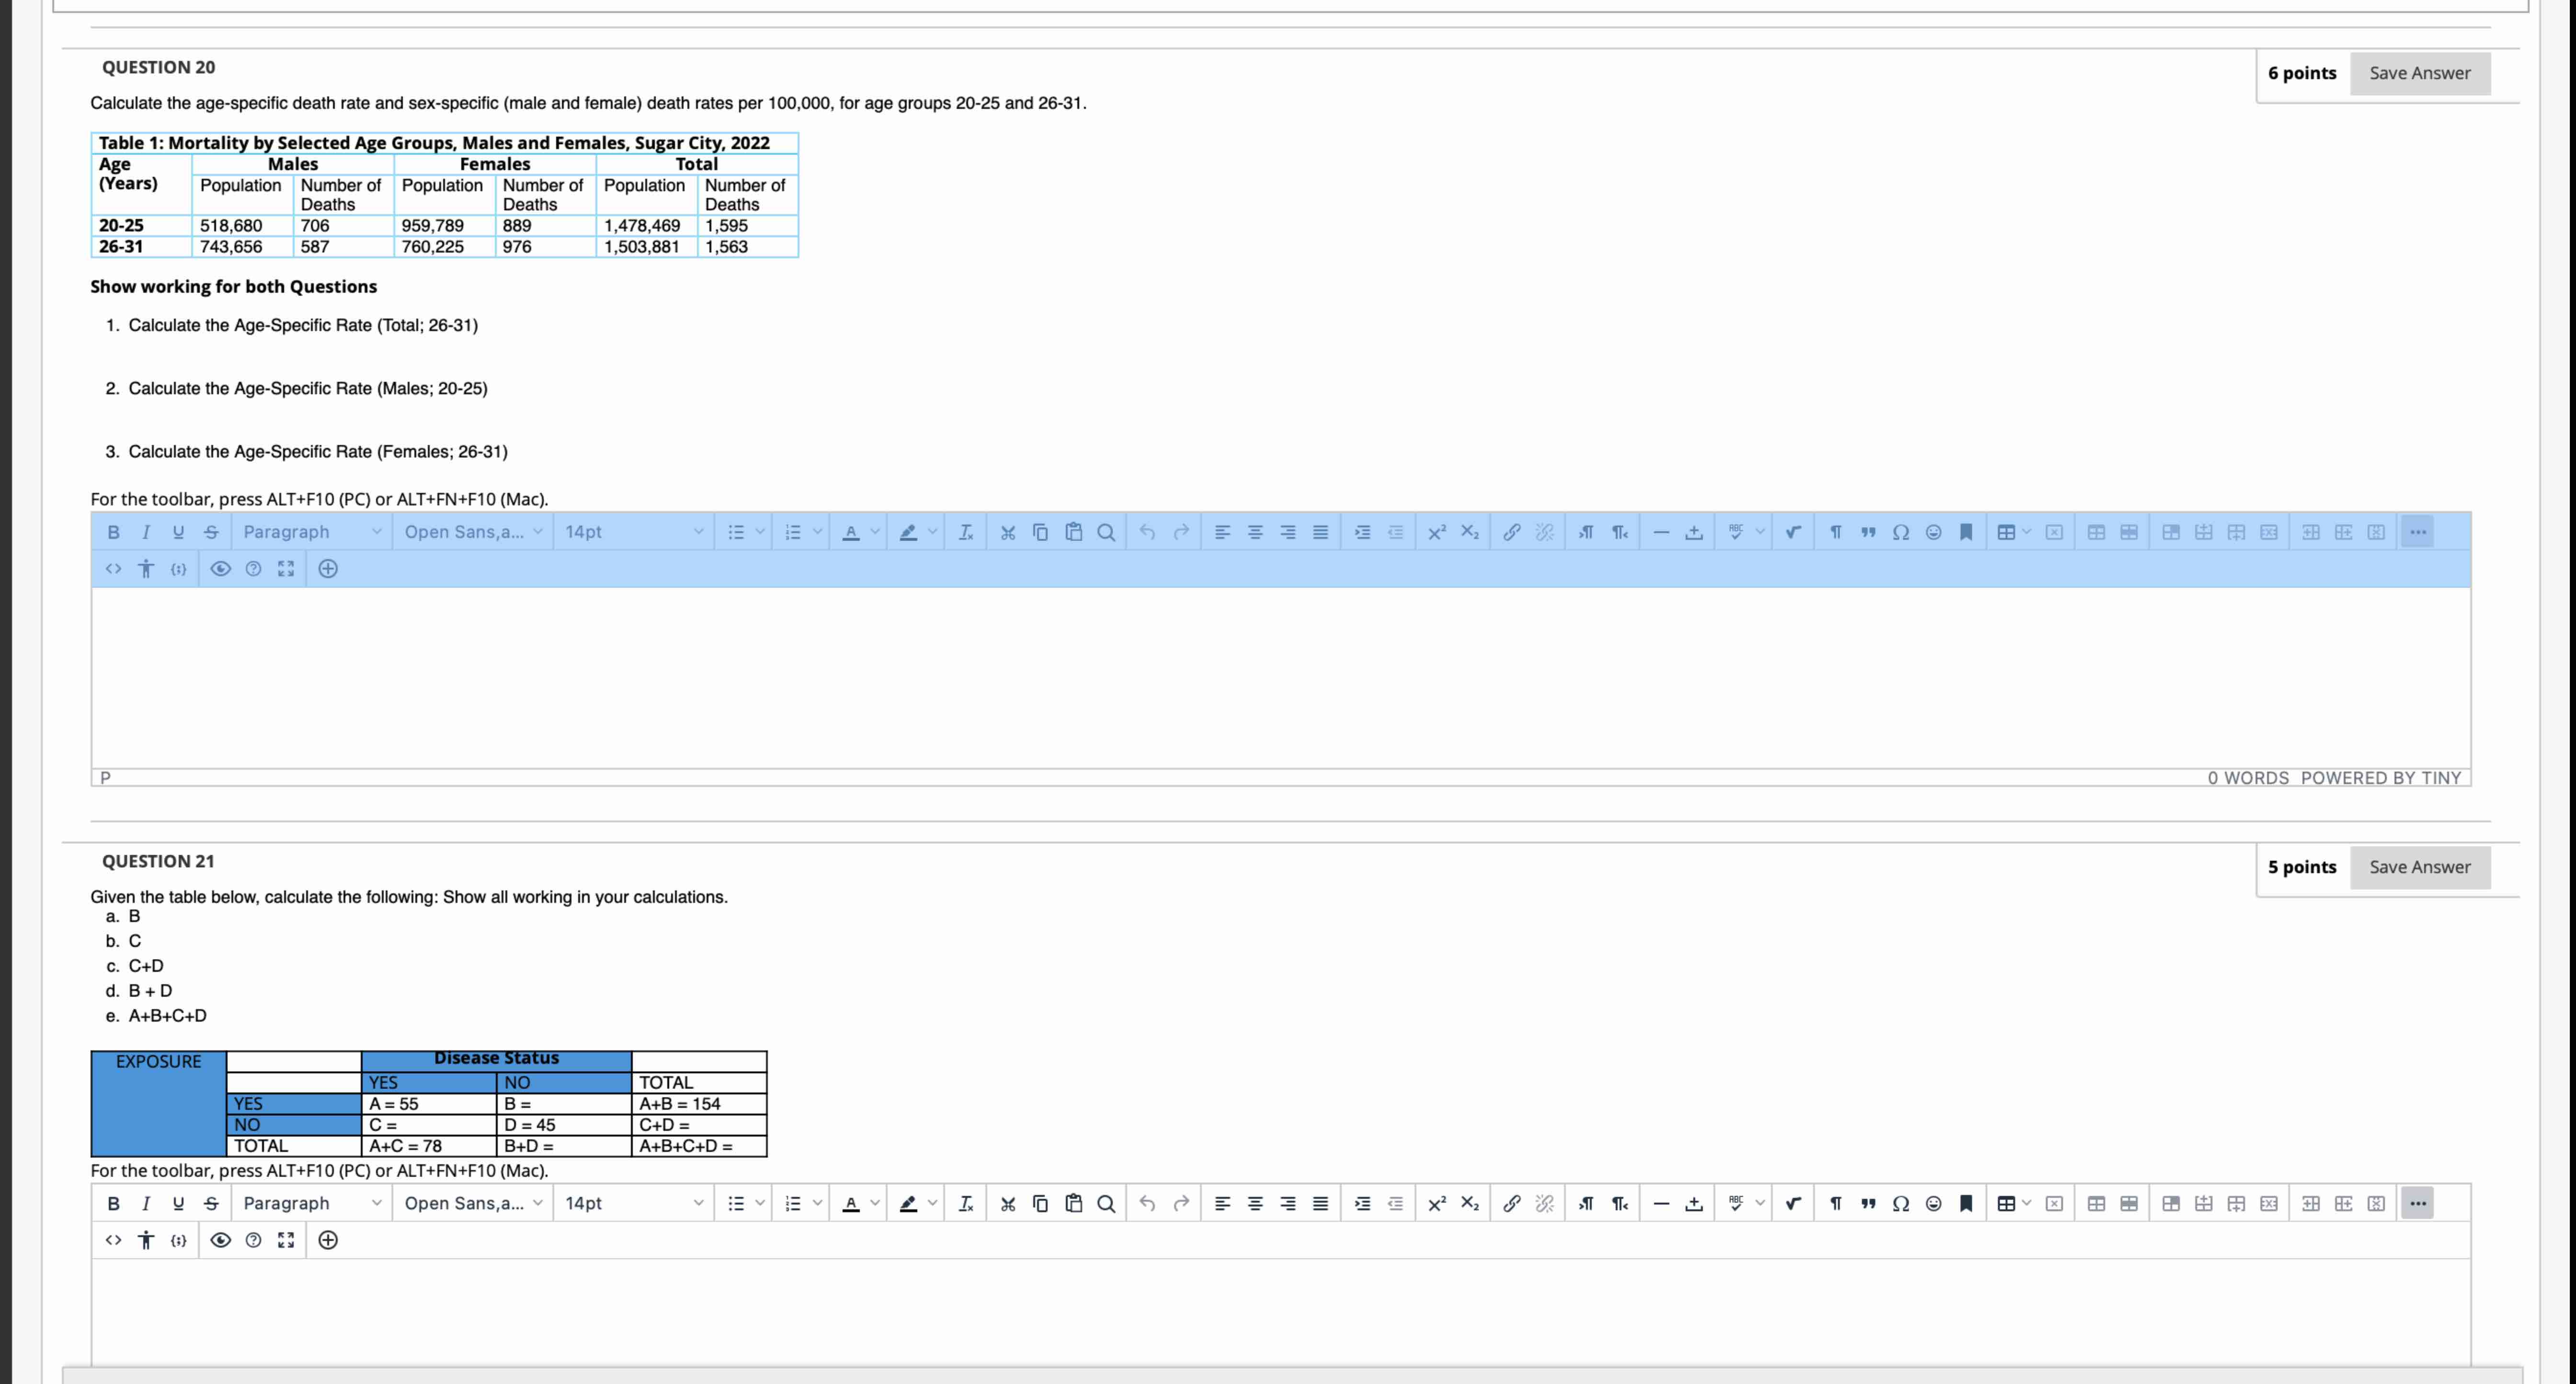Viewport: 2576px width, 1384px height.
Task: Toggle preview eye icon in Question 20 toolbar
Action: 220,569
